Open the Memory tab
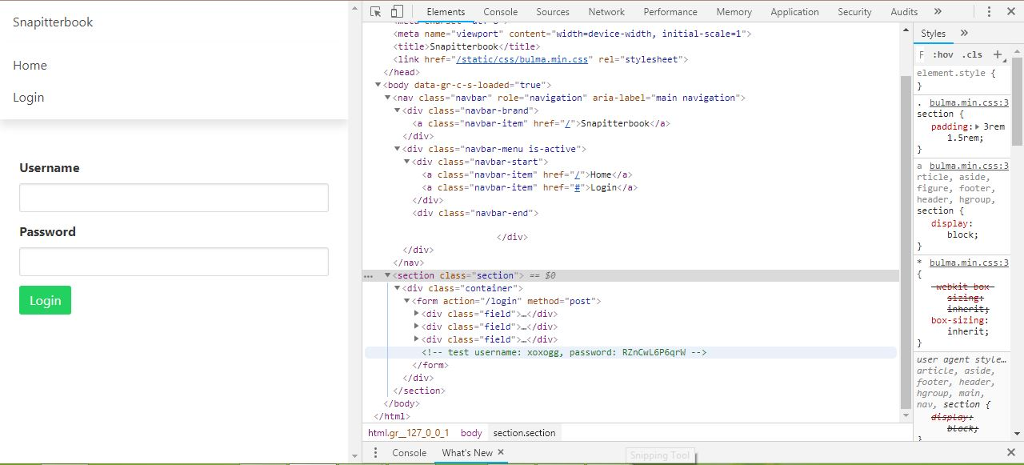Screen dimensions: 1024x465 tap(733, 12)
